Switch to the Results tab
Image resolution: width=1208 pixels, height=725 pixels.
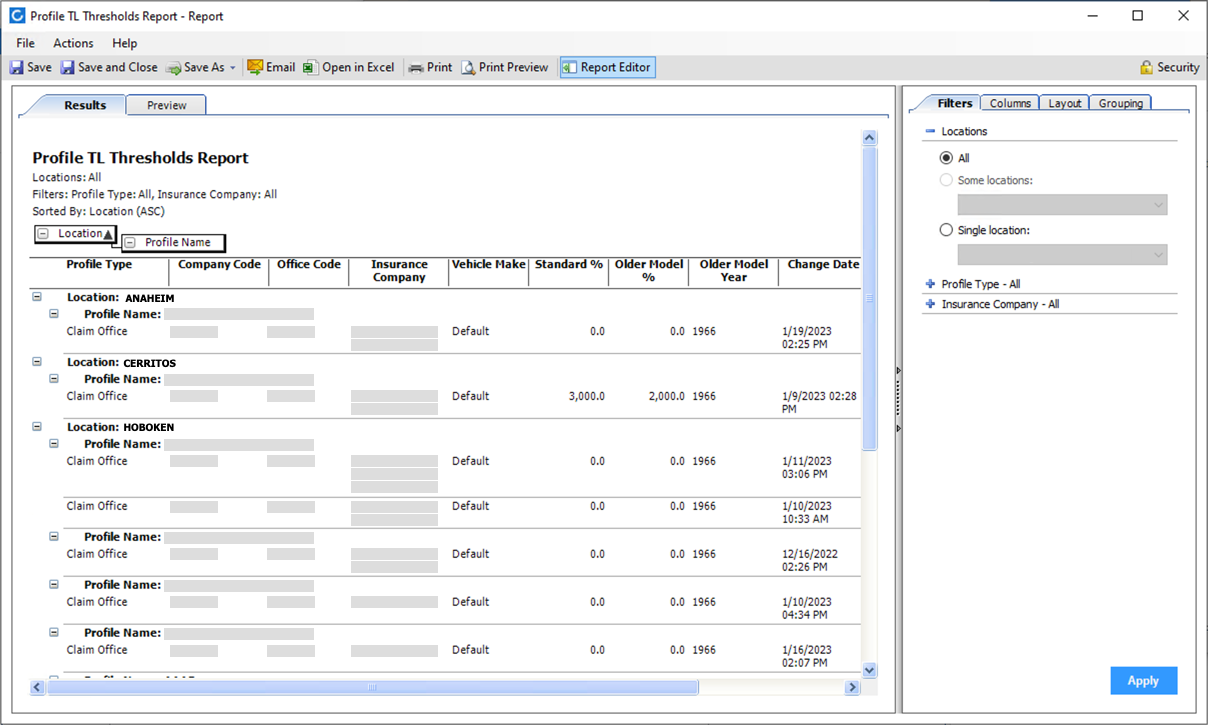[85, 105]
